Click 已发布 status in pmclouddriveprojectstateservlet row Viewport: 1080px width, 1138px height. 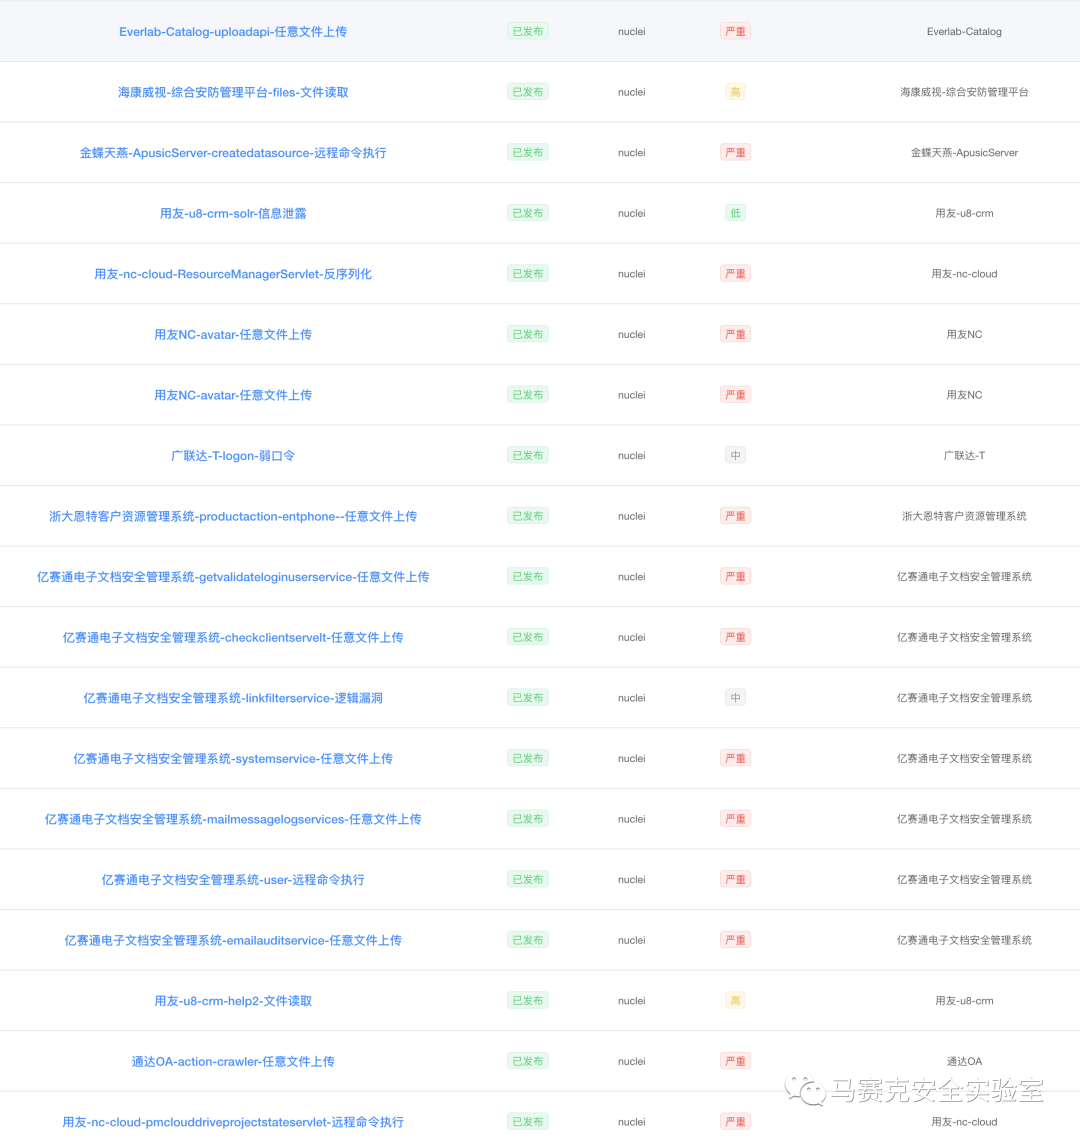pos(528,1122)
